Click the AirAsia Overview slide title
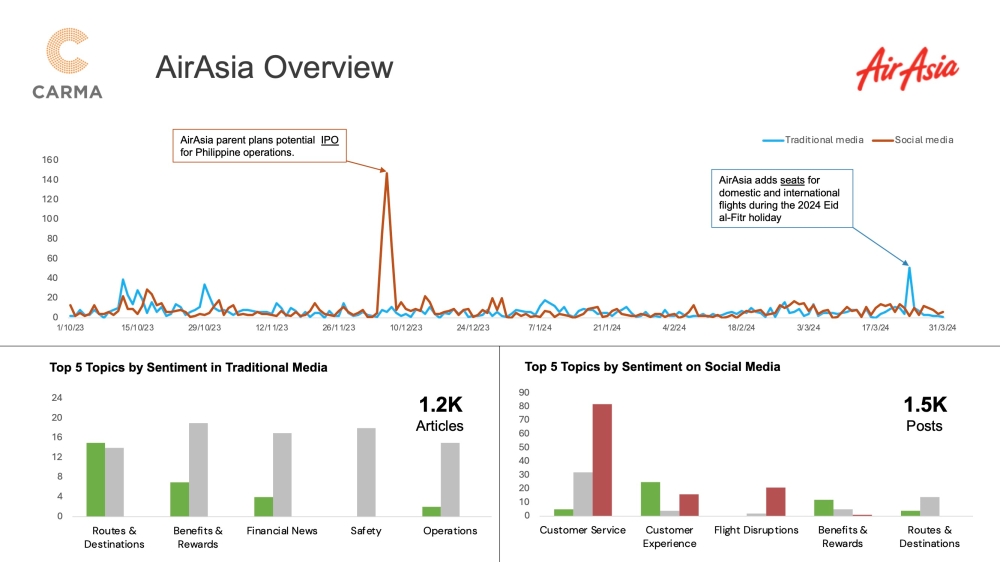The image size is (1000, 562). coord(274,68)
